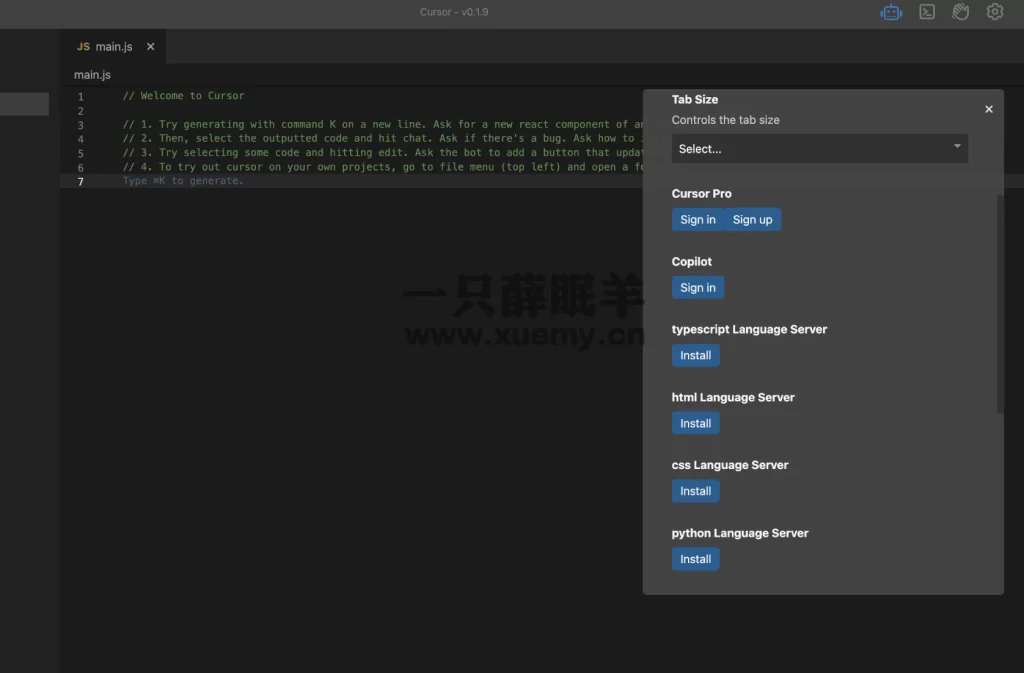Open the terminal icon in title bar
The width and height of the screenshot is (1024, 673).
pos(927,12)
